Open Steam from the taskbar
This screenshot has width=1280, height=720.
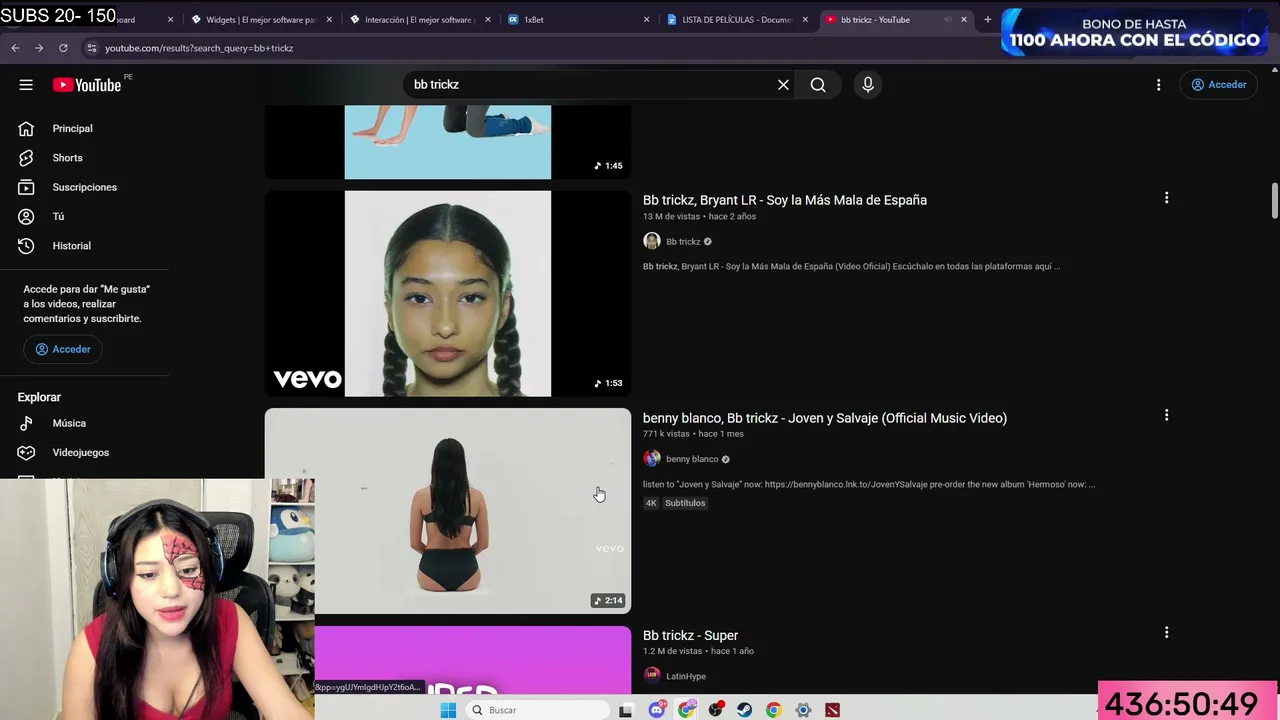744,710
